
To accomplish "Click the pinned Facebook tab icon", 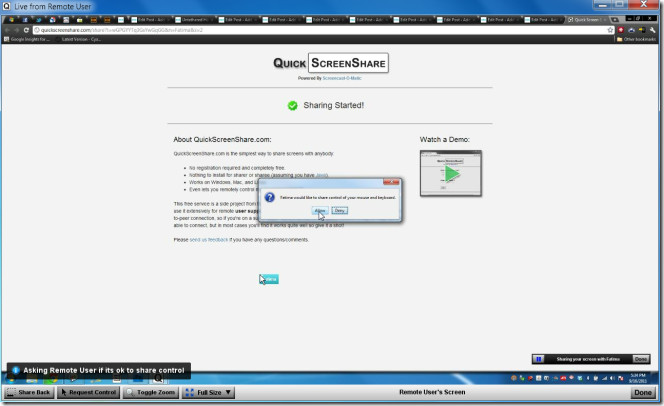I will (25, 19).
